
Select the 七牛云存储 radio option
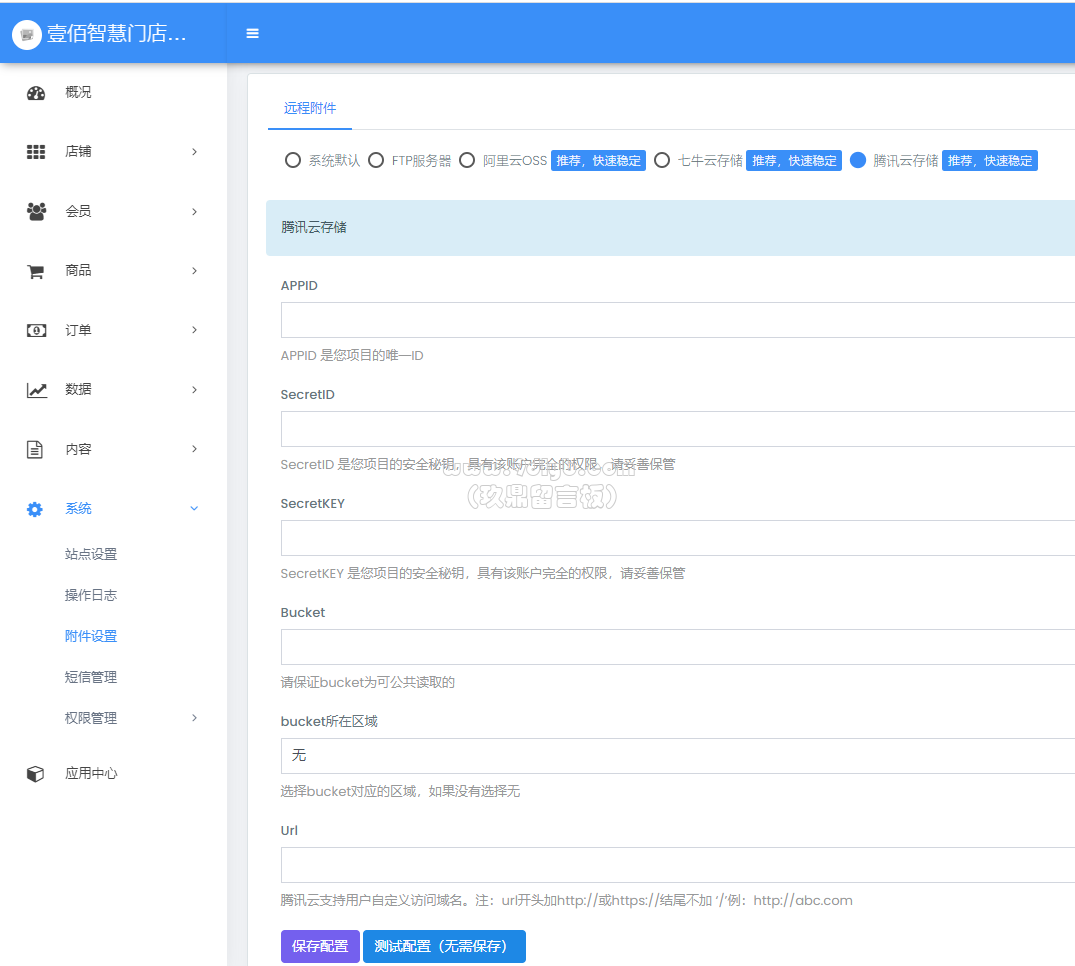[x=662, y=160]
